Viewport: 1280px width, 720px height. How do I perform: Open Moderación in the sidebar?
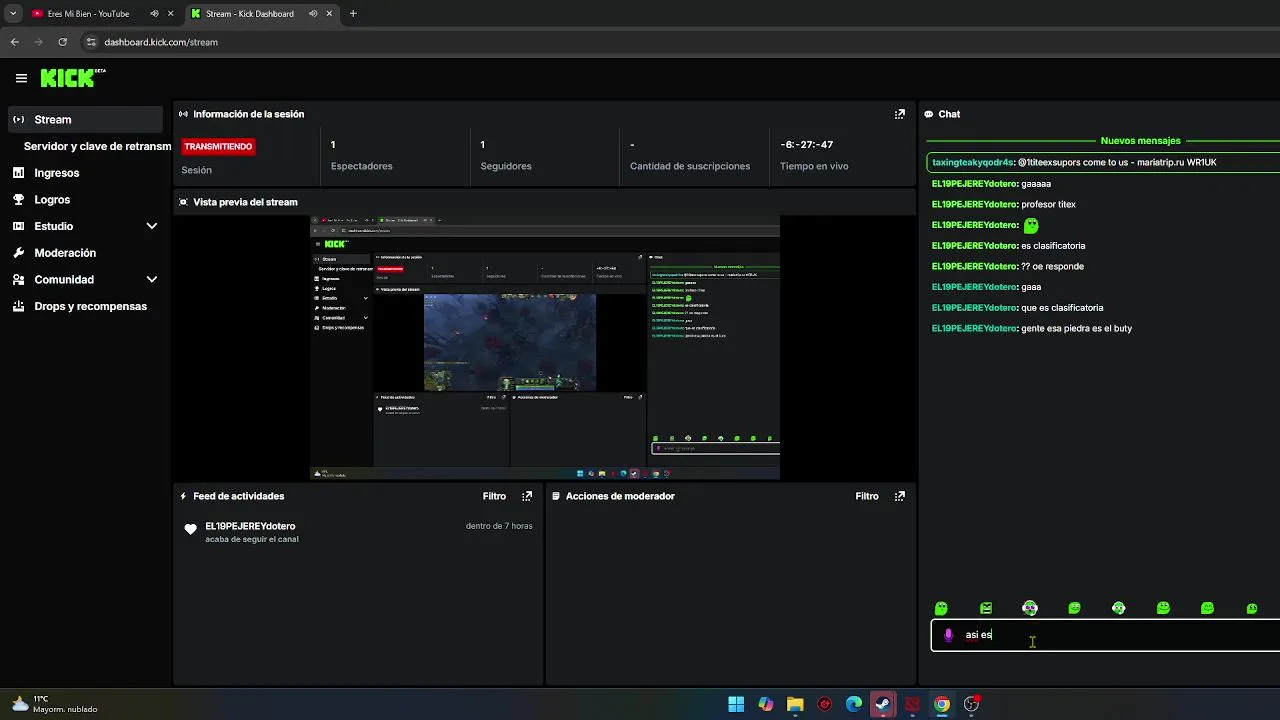(x=65, y=253)
